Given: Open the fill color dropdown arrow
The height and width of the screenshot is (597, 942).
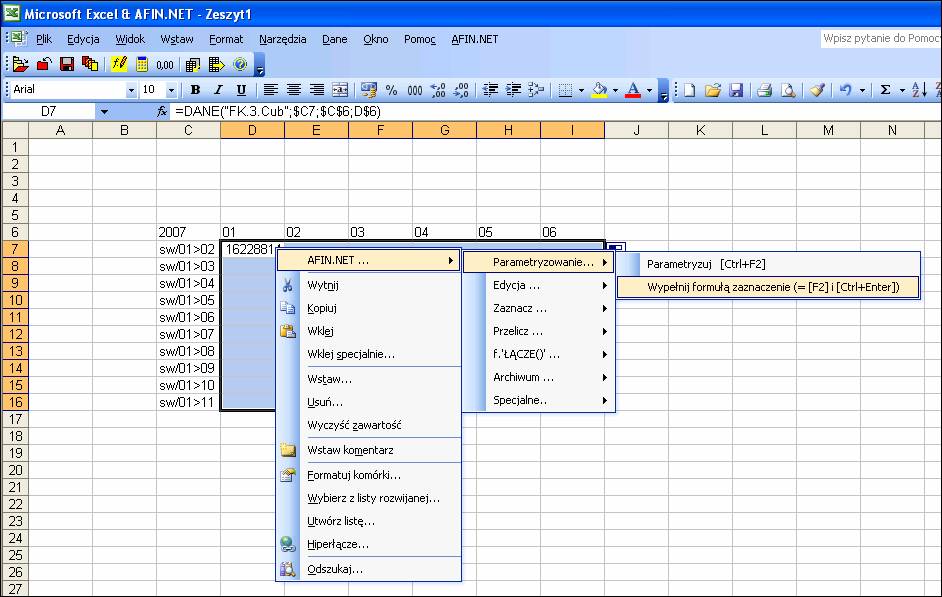Looking at the screenshot, I should click(615, 90).
